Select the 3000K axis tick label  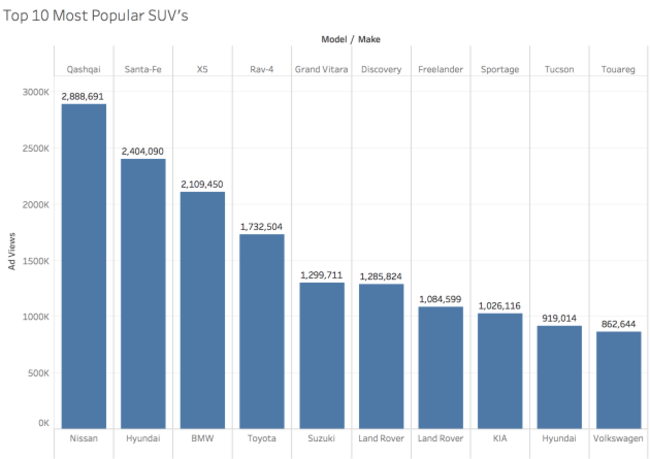(x=36, y=92)
